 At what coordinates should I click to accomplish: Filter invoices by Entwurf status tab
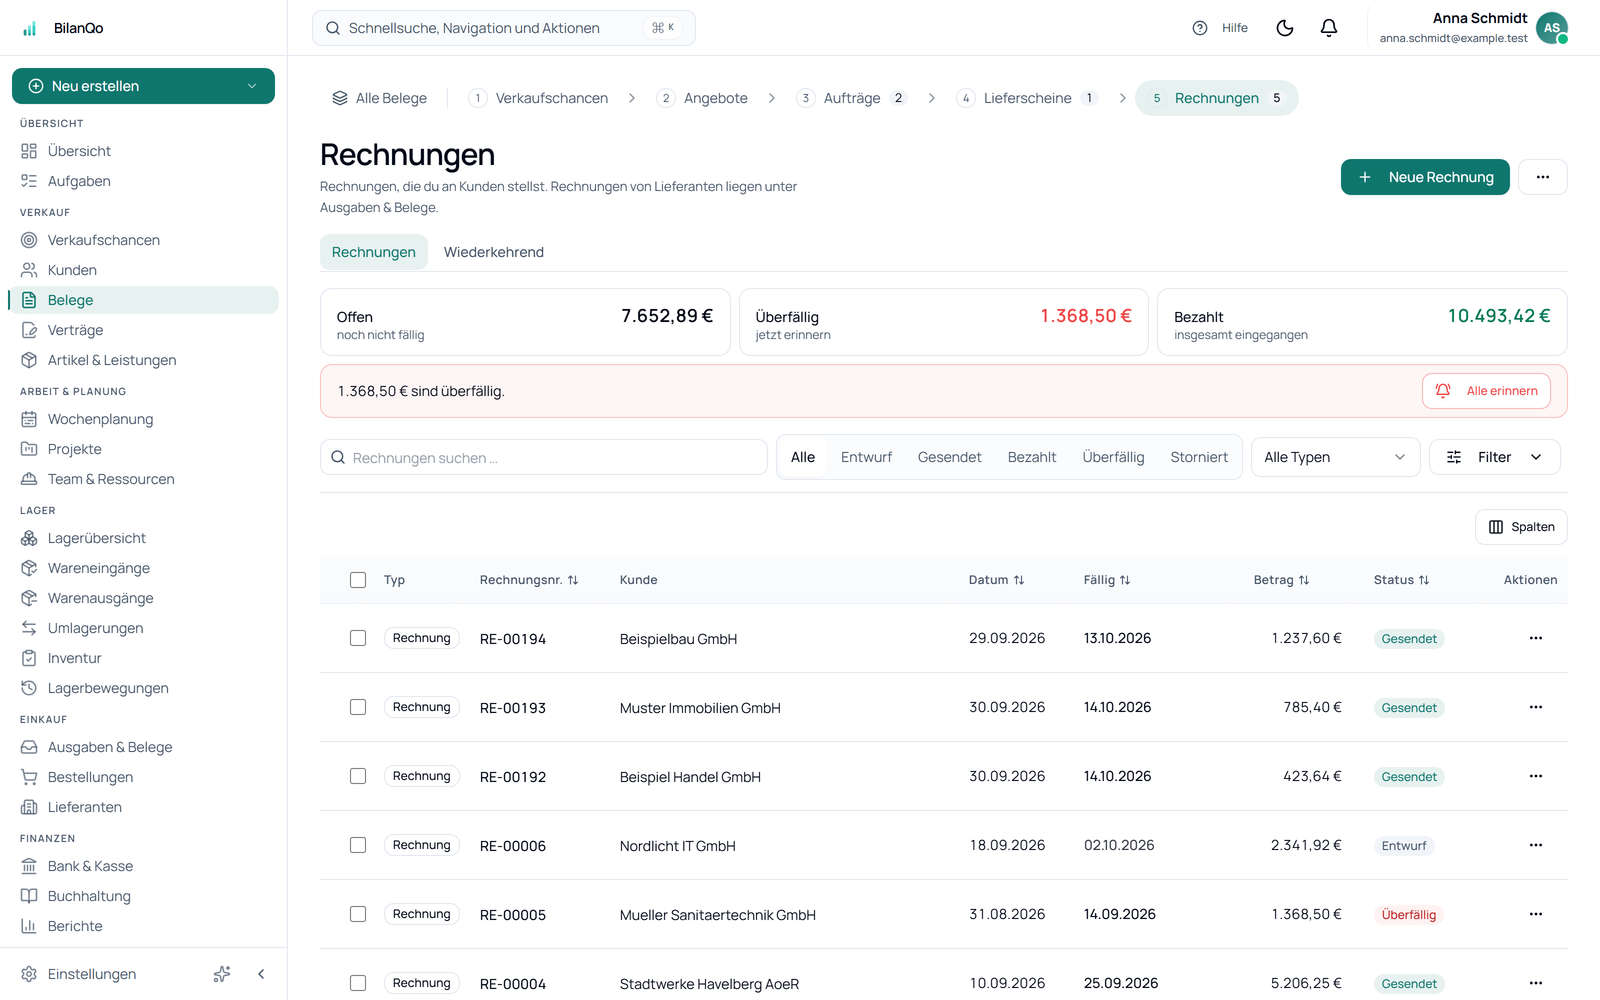[x=866, y=457]
